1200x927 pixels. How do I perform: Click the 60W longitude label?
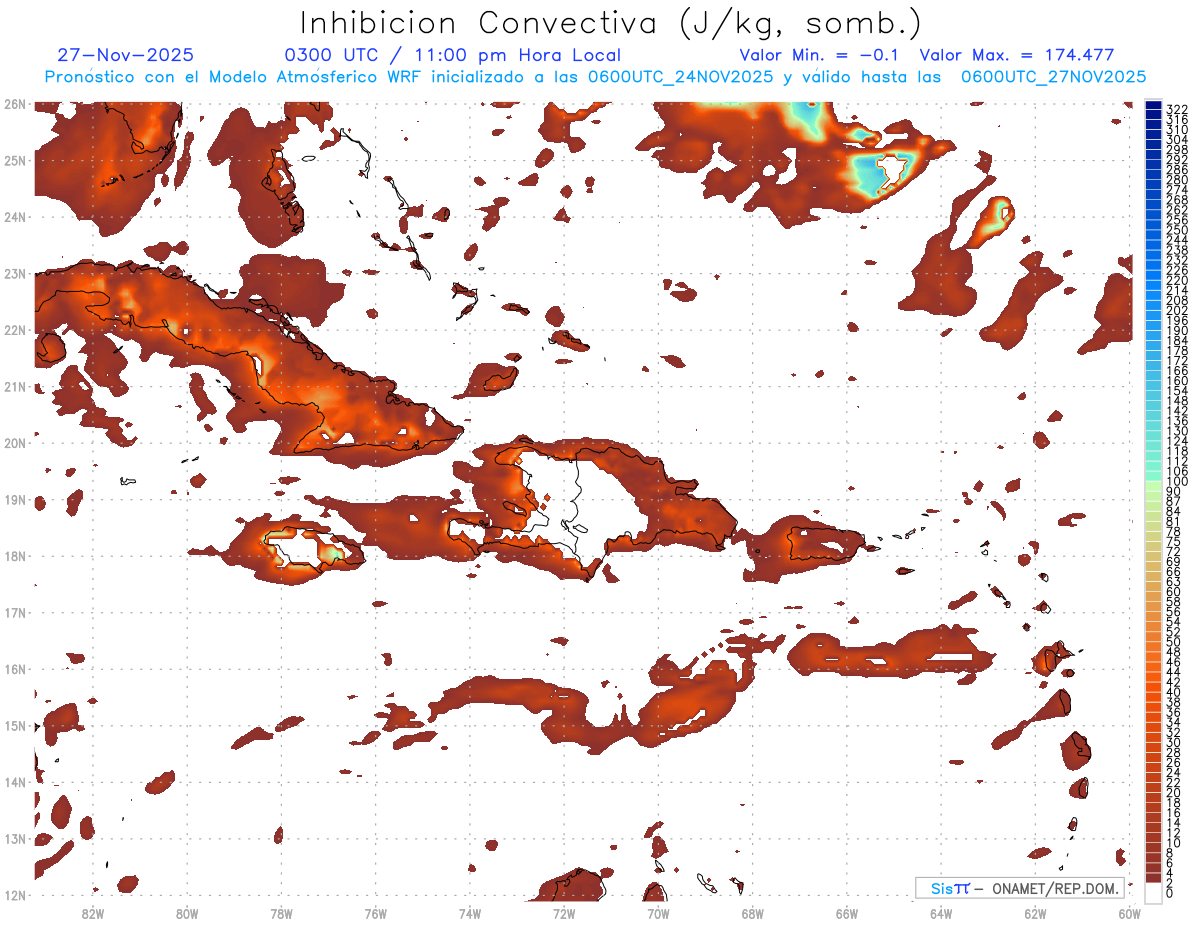click(x=1130, y=913)
